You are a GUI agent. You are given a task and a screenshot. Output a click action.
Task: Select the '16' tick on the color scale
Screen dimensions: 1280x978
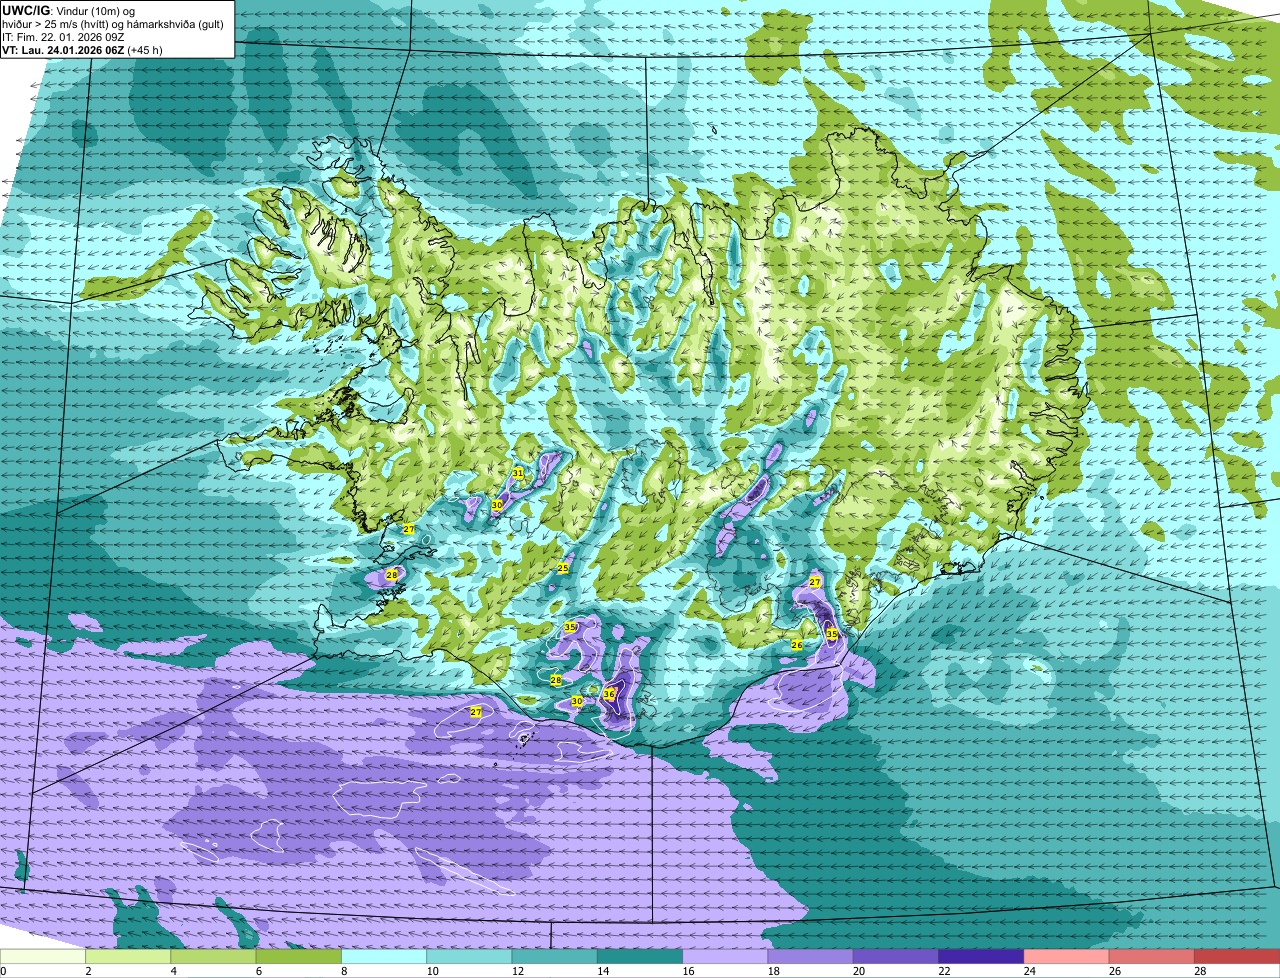tap(689, 971)
